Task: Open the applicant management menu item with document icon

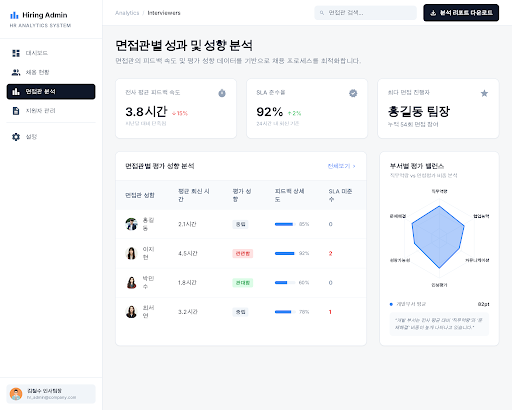Action: point(51,111)
